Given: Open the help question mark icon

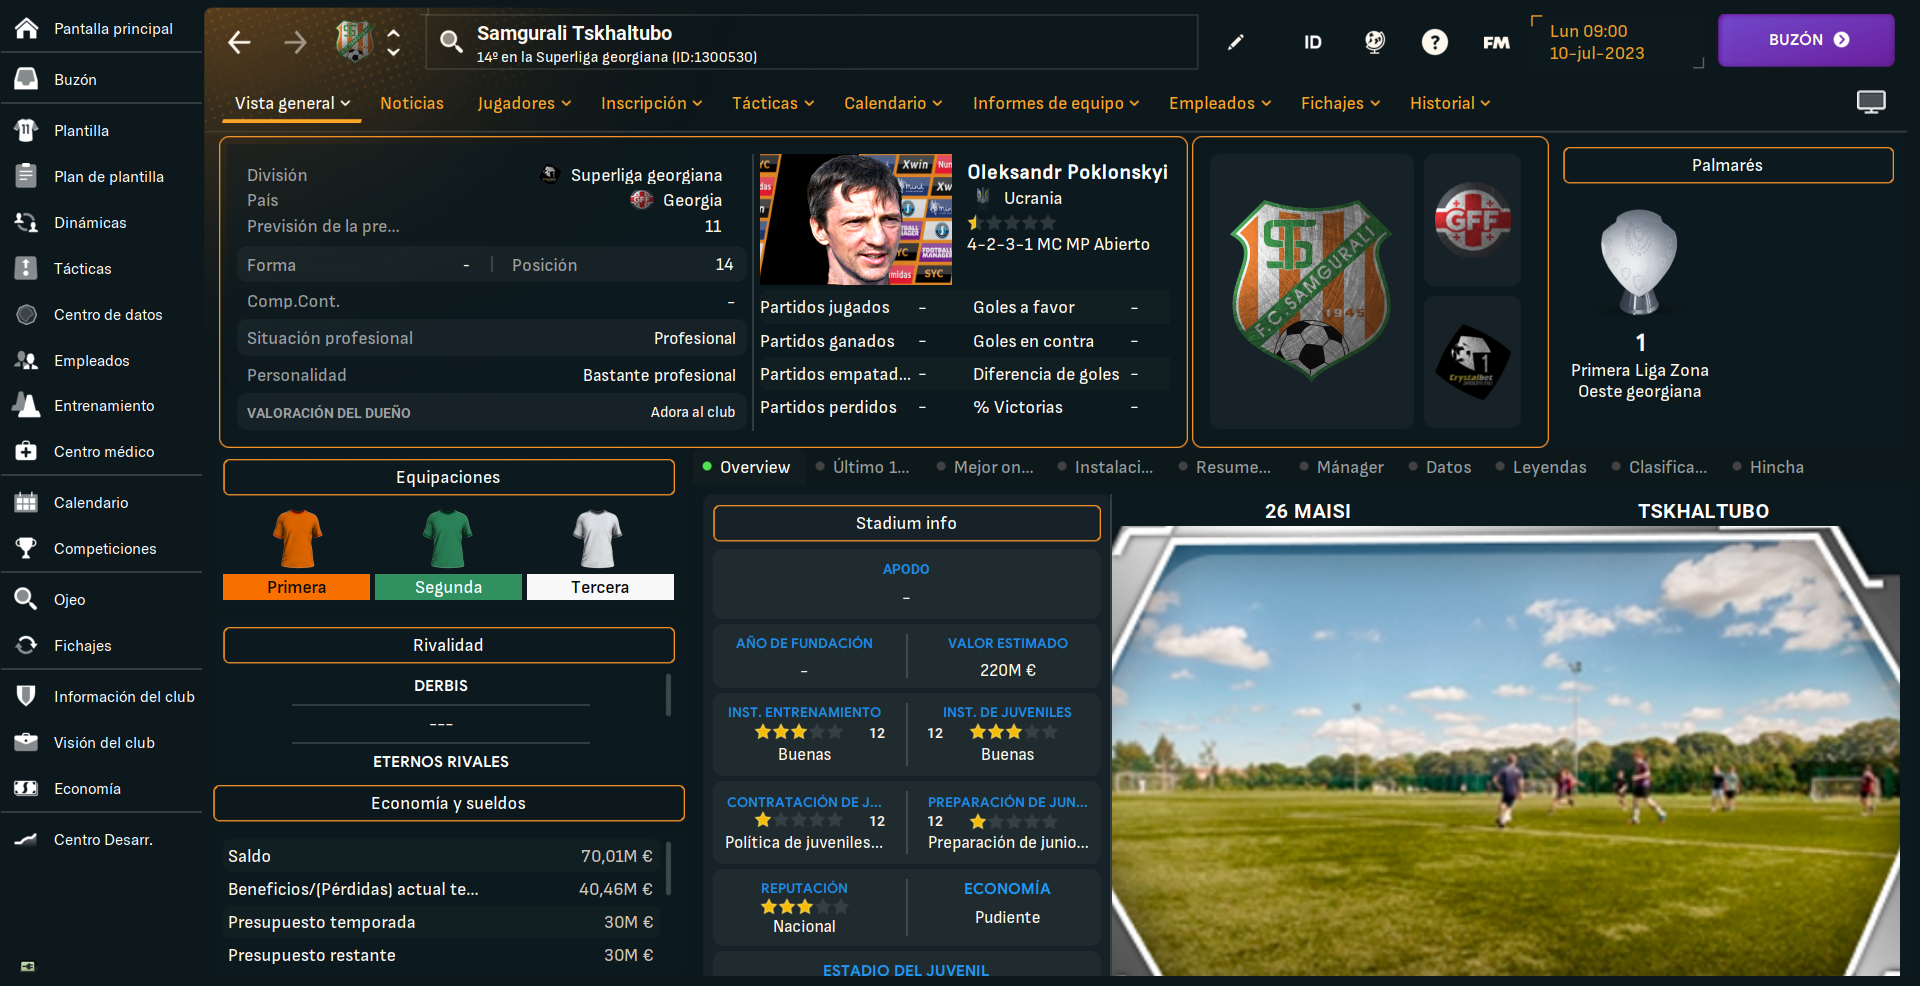Looking at the screenshot, I should coord(1435,42).
